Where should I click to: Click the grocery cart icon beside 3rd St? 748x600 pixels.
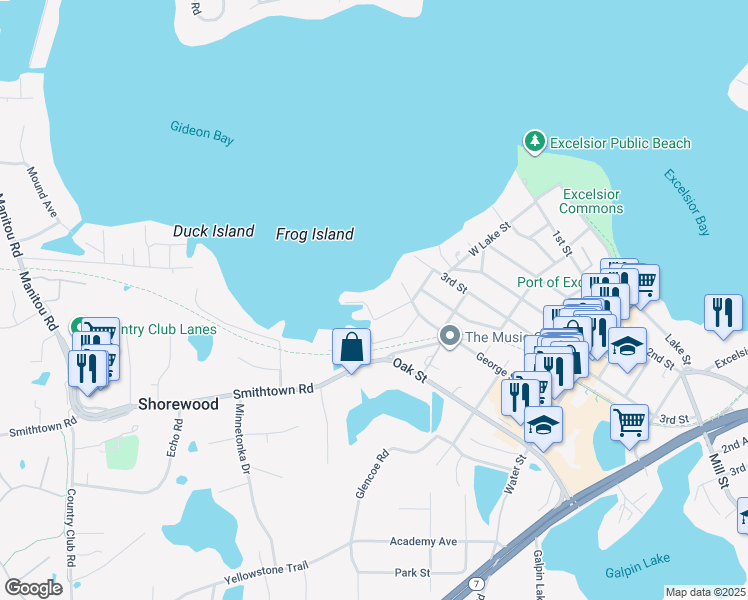pyautogui.click(x=629, y=421)
